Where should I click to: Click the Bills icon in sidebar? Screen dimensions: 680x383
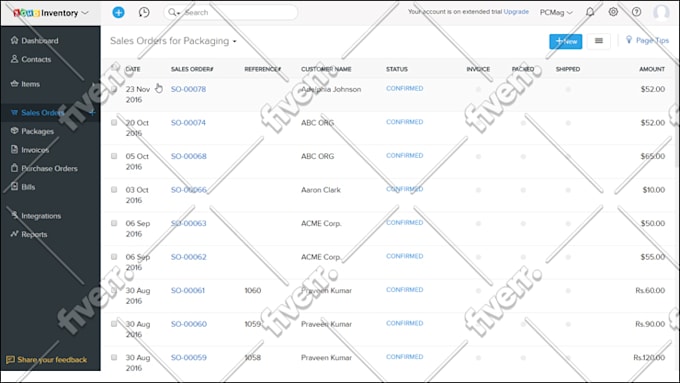pyautogui.click(x=14, y=187)
